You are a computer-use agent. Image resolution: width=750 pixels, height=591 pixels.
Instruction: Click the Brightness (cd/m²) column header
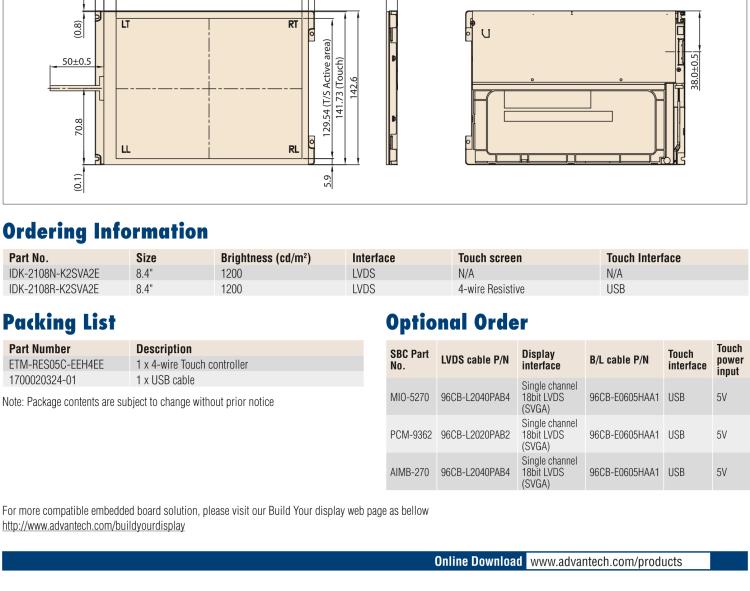[x=265, y=258]
